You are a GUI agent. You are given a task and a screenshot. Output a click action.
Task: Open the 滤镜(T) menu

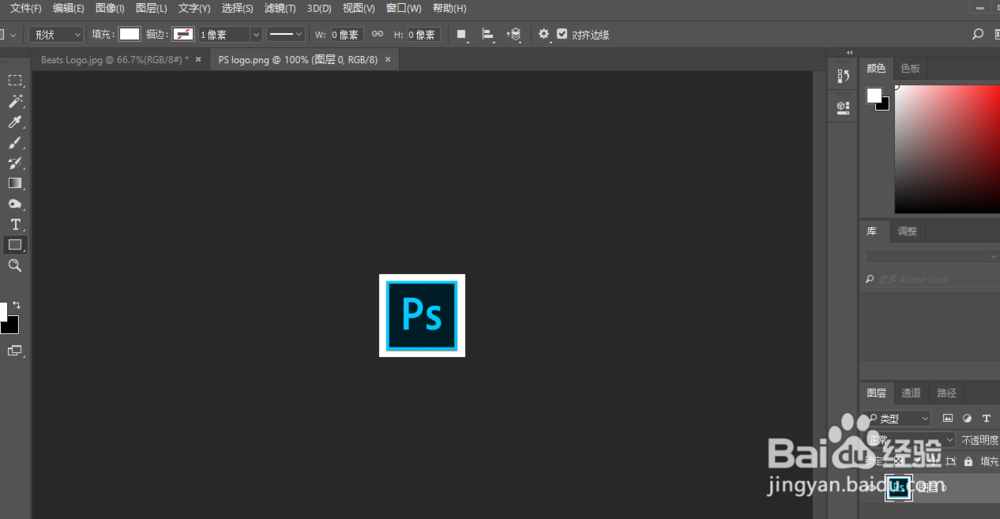tap(280, 8)
